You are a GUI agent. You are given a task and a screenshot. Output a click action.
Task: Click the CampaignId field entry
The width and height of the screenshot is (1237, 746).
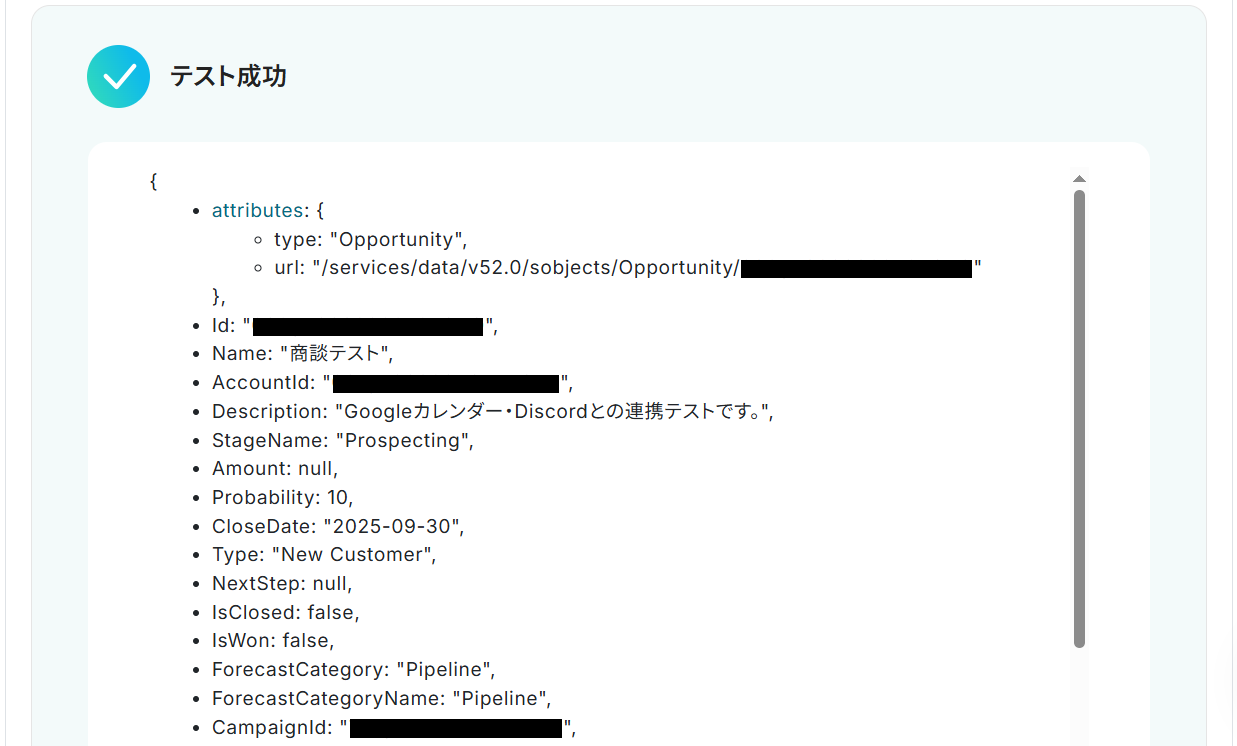pyautogui.click(x=394, y=728)
